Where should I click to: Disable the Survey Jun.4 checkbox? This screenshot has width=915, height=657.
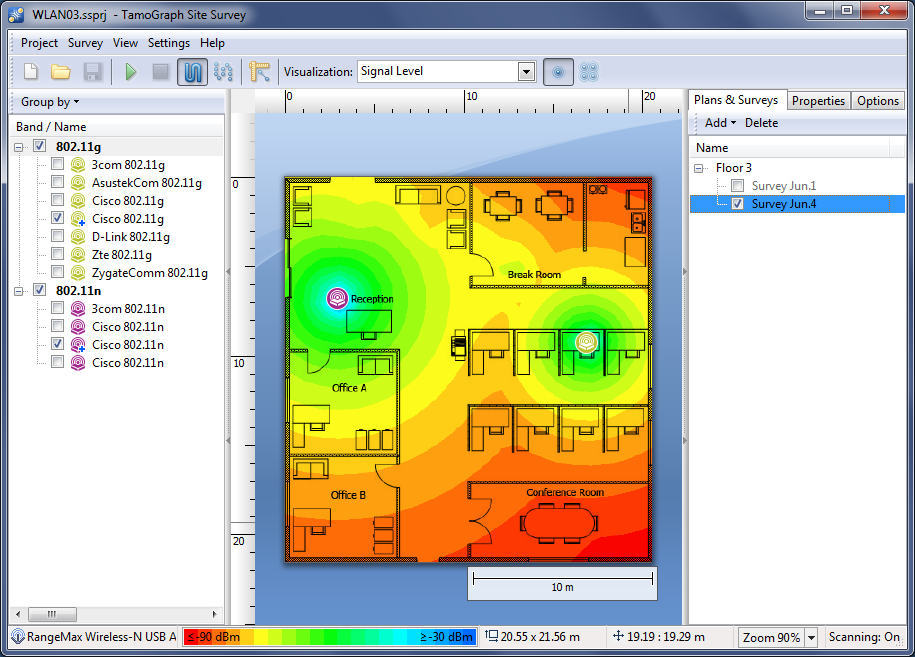tap(738, 204)
